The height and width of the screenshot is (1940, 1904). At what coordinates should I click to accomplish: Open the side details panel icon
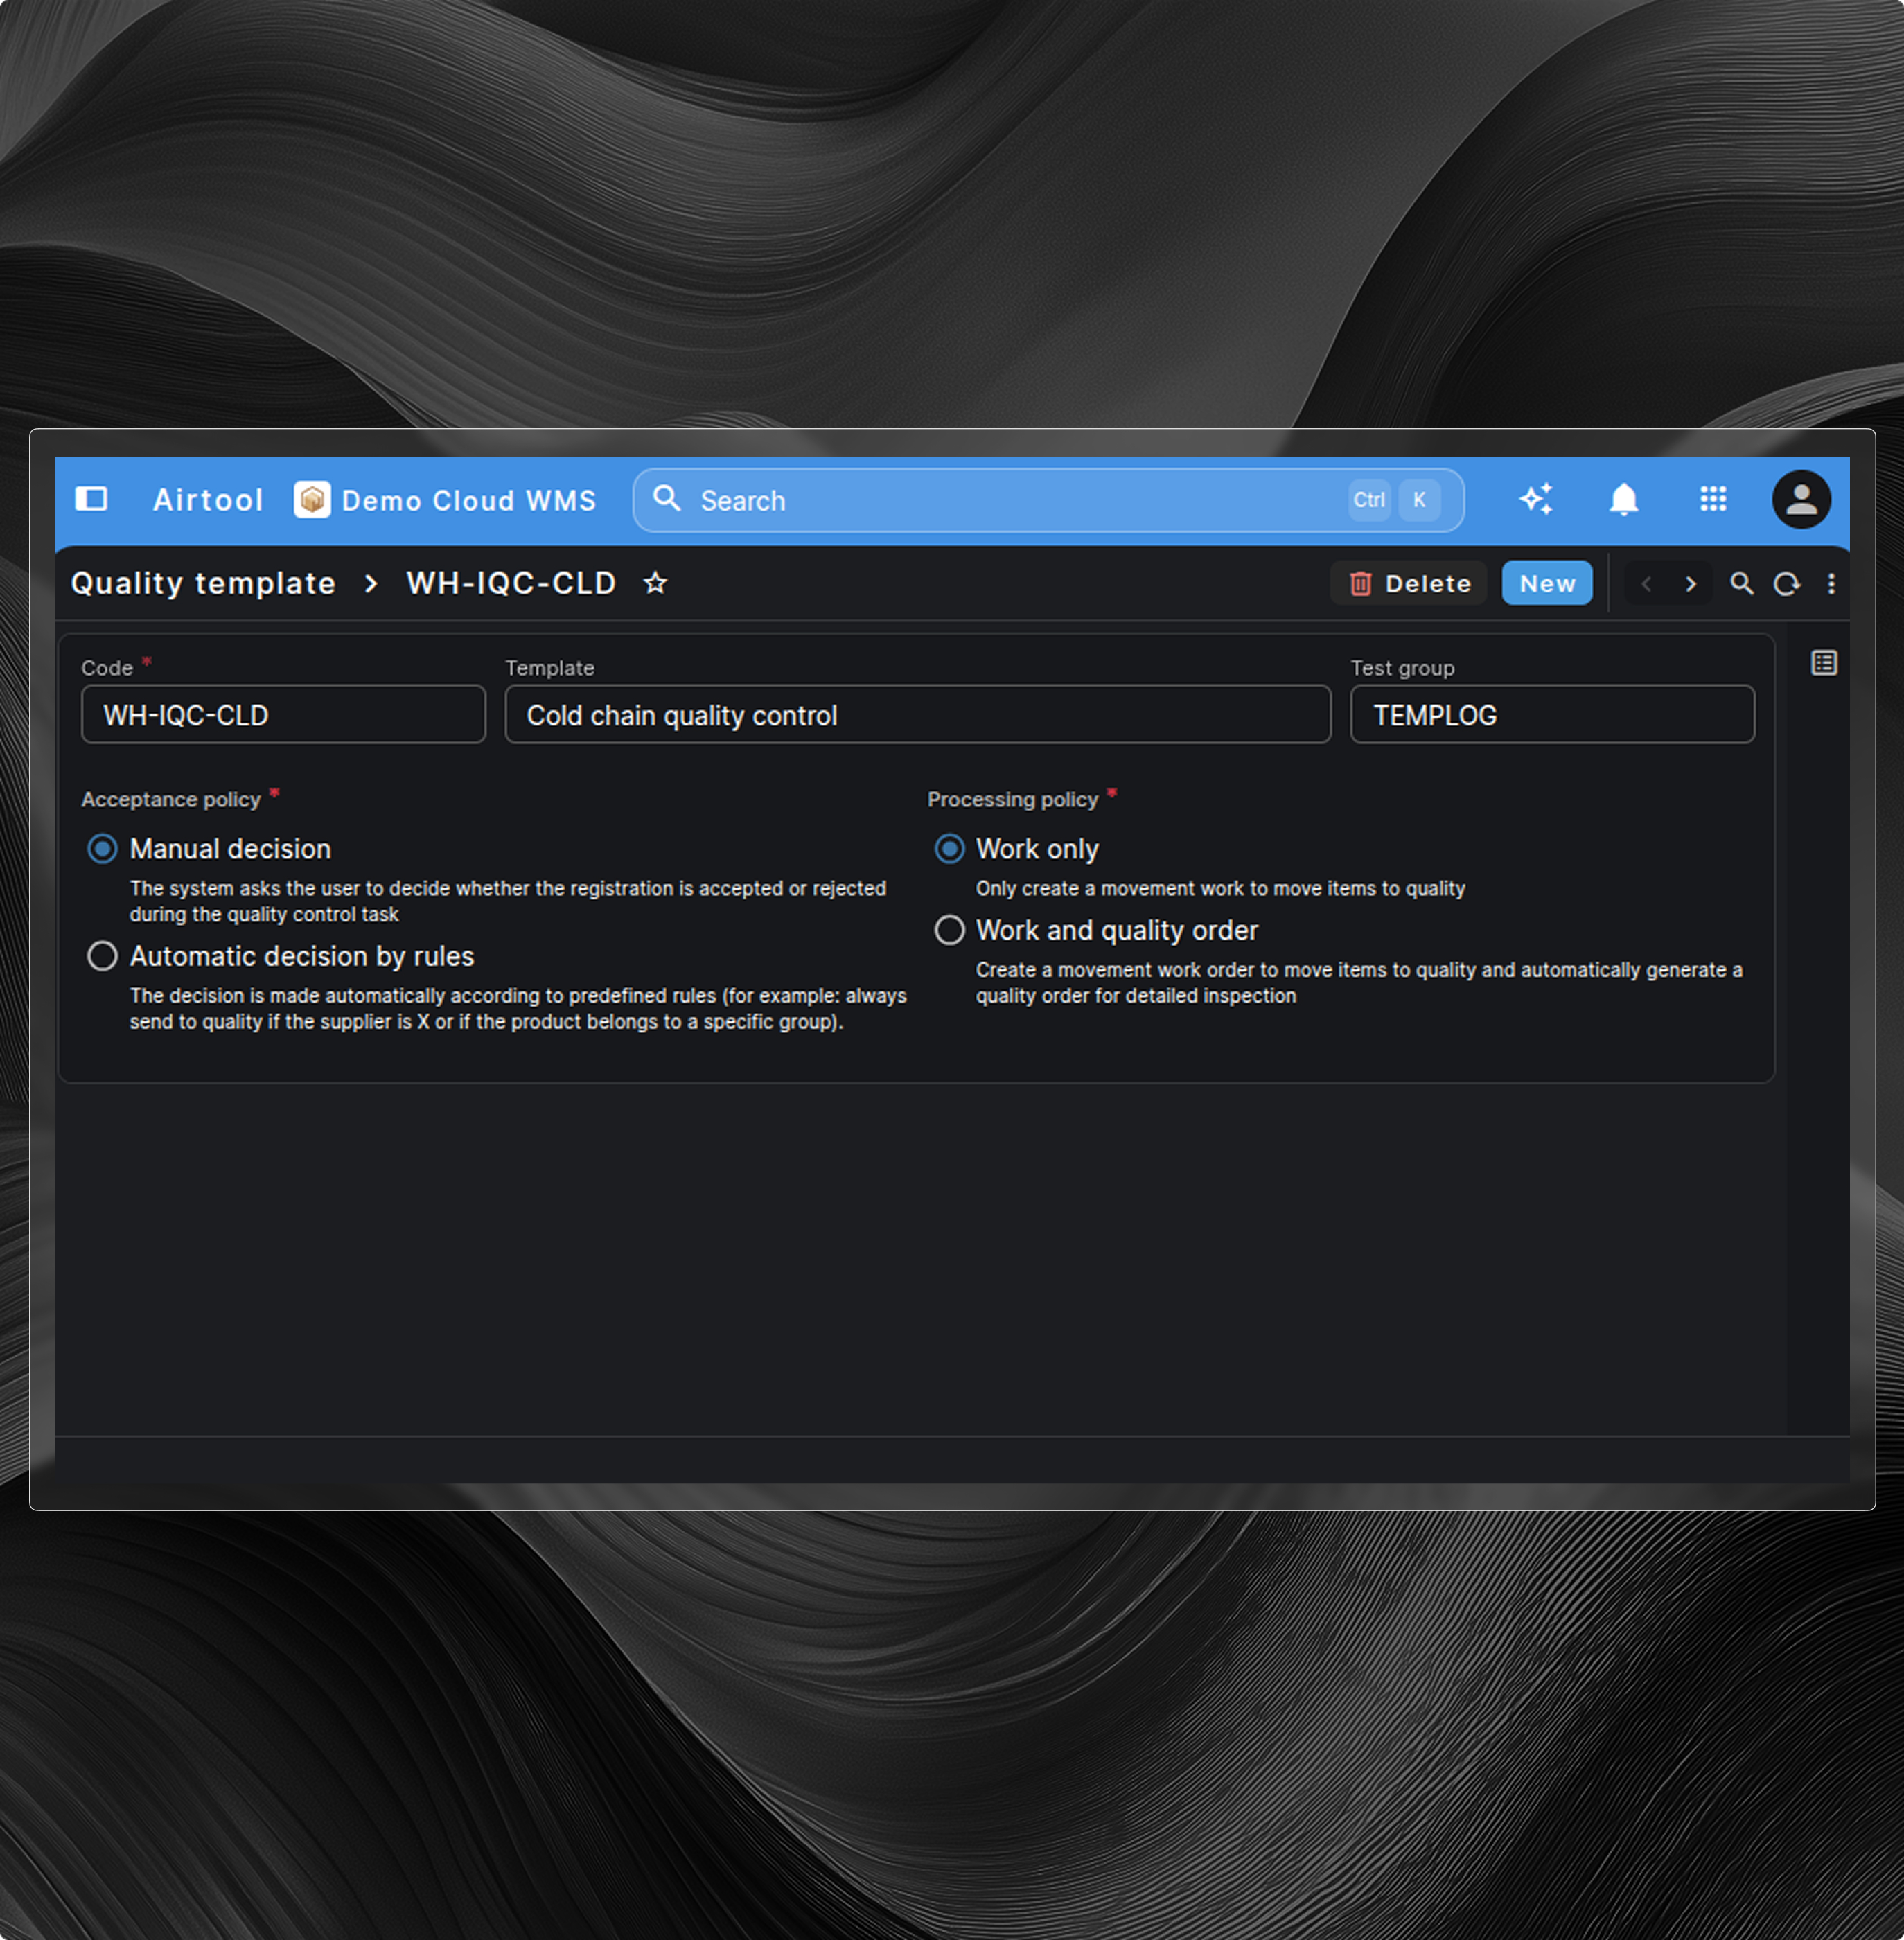pyautogui.click(x=1823, y=663)
